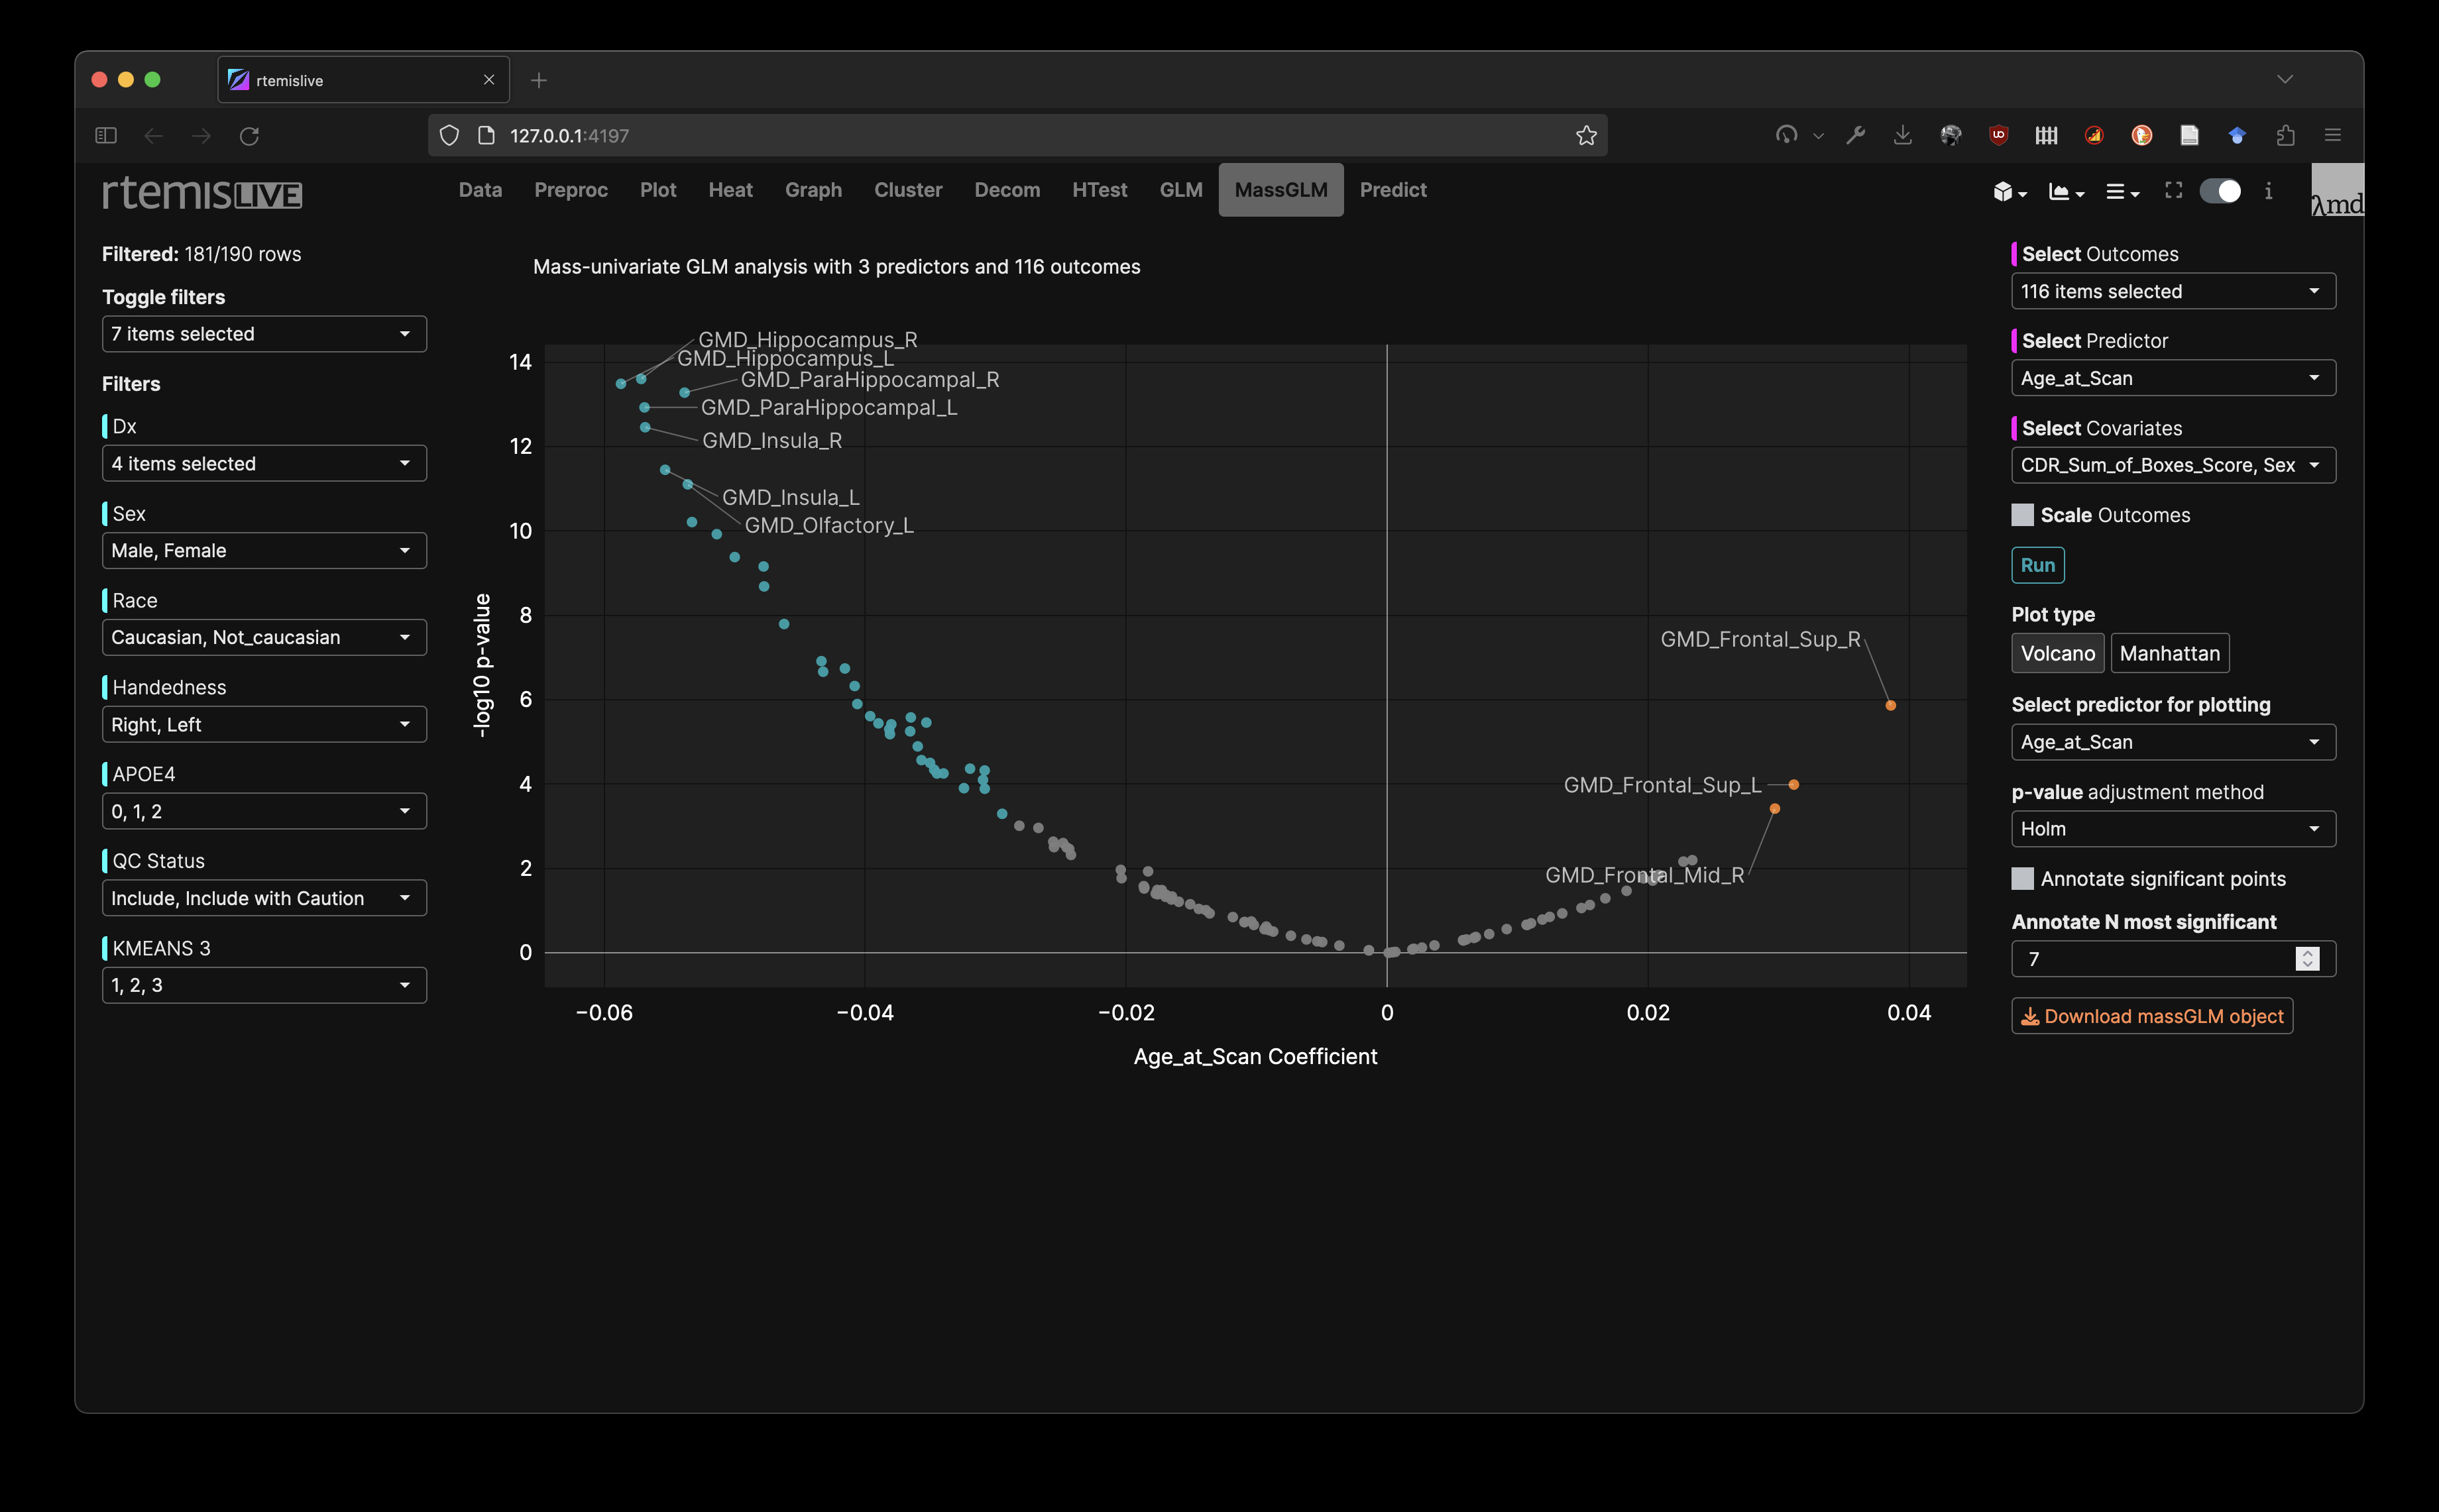Reload the page

pos(249,135)
